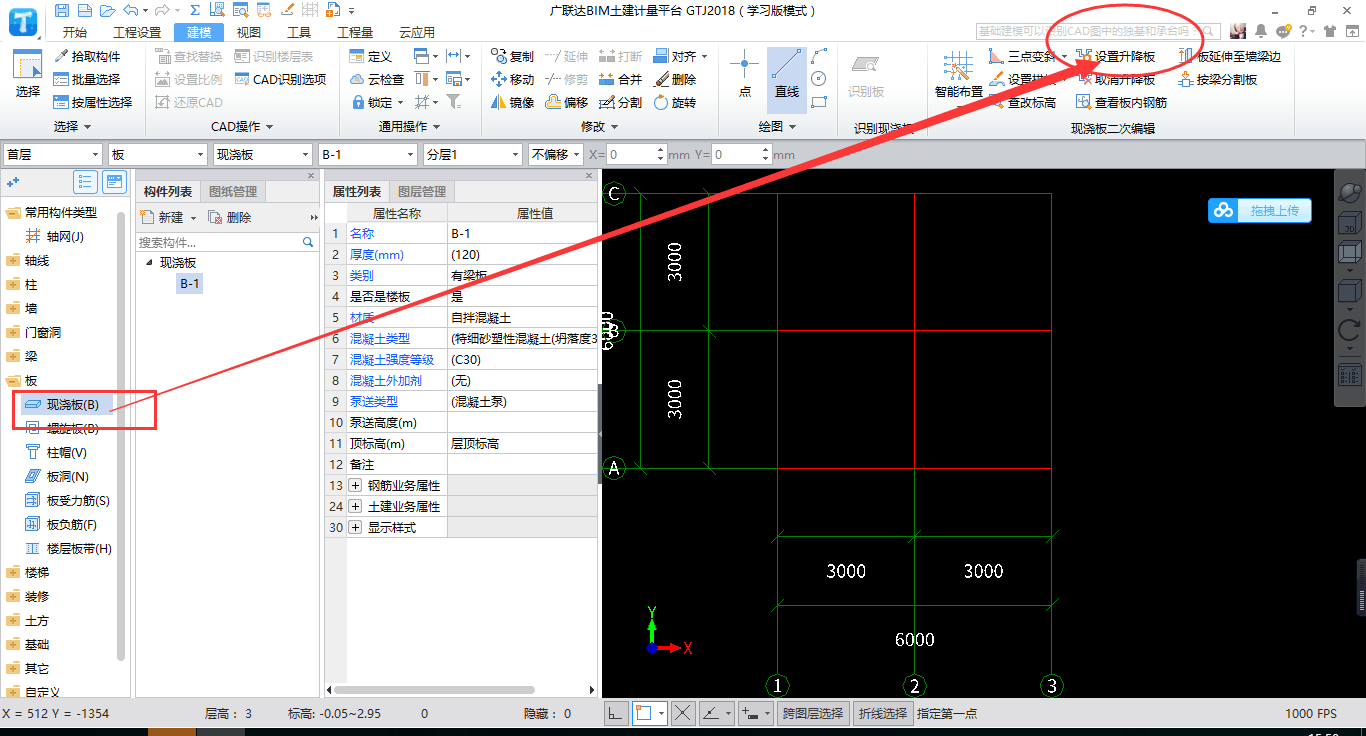The height and width of the screenshot is (736, 1366).
Task: Click 查改标高
Action: (x=1022, y=102)
